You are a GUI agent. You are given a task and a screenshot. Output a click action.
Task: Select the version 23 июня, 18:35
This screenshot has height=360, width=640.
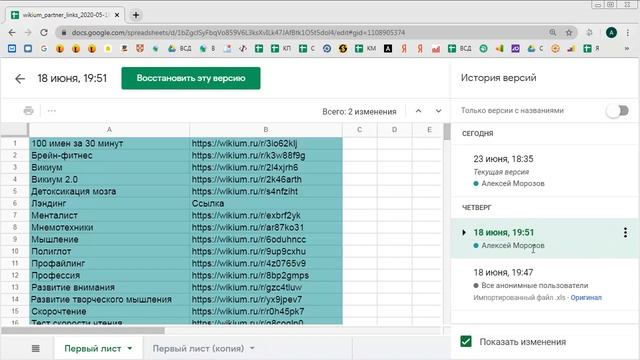pos(544,171)
